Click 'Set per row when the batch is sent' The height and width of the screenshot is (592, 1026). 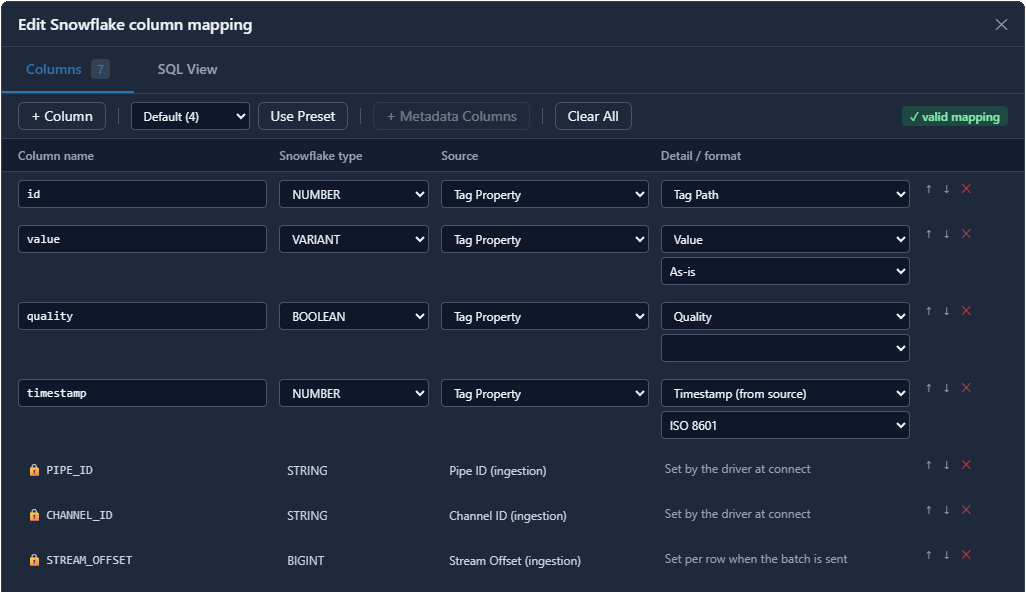[756, 559]
